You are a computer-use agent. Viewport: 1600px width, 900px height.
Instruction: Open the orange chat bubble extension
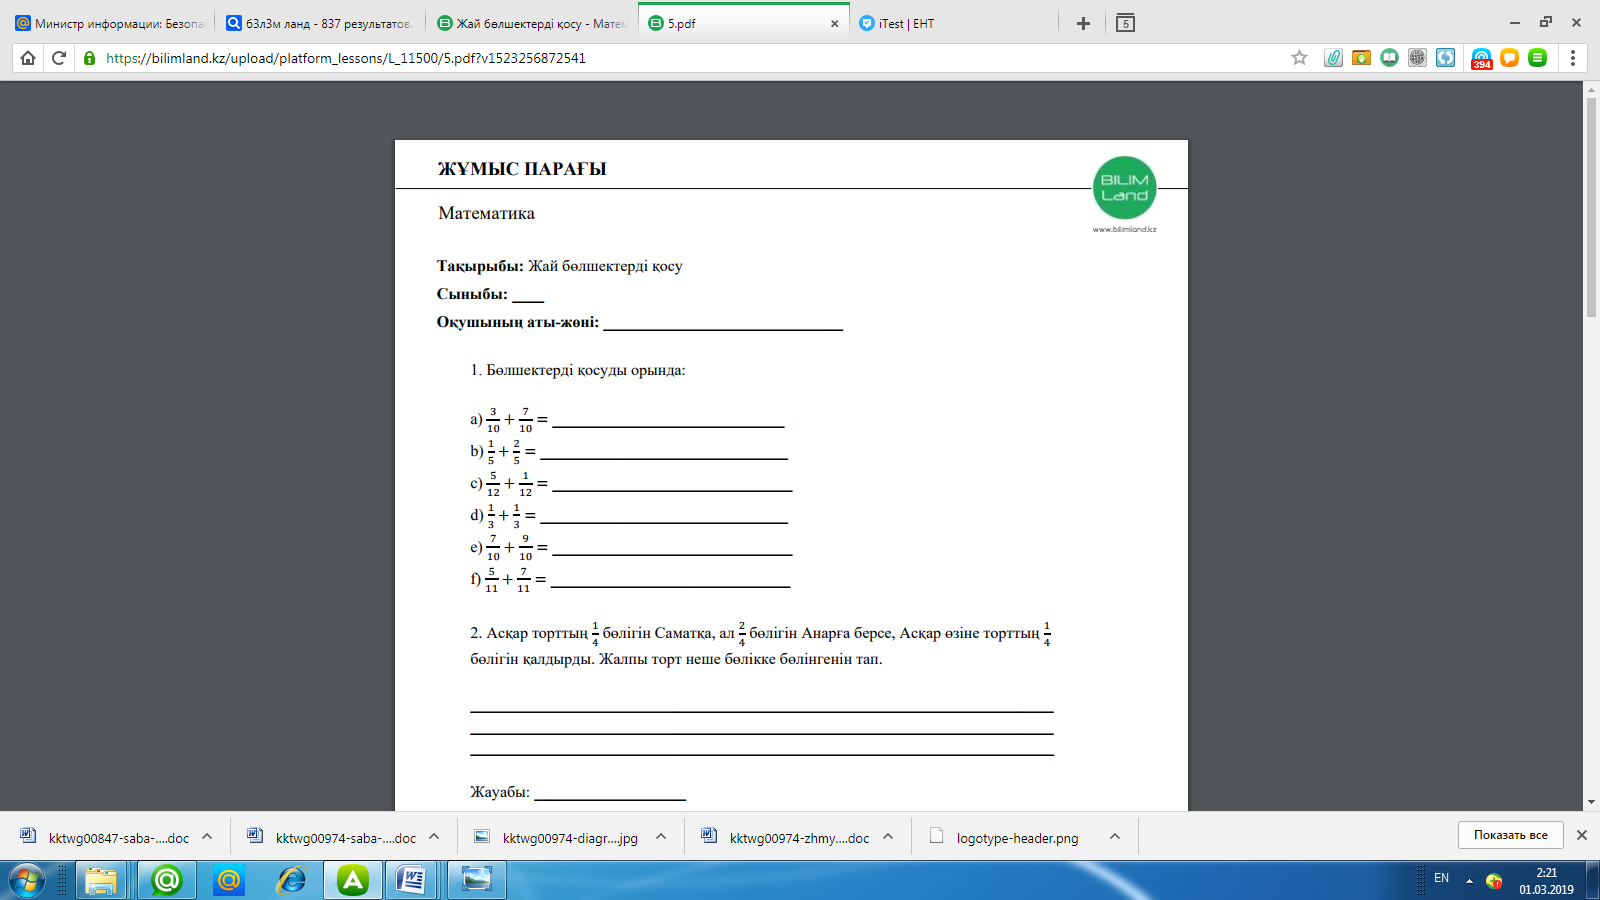pyautogui.click(x=1510, y=58)
